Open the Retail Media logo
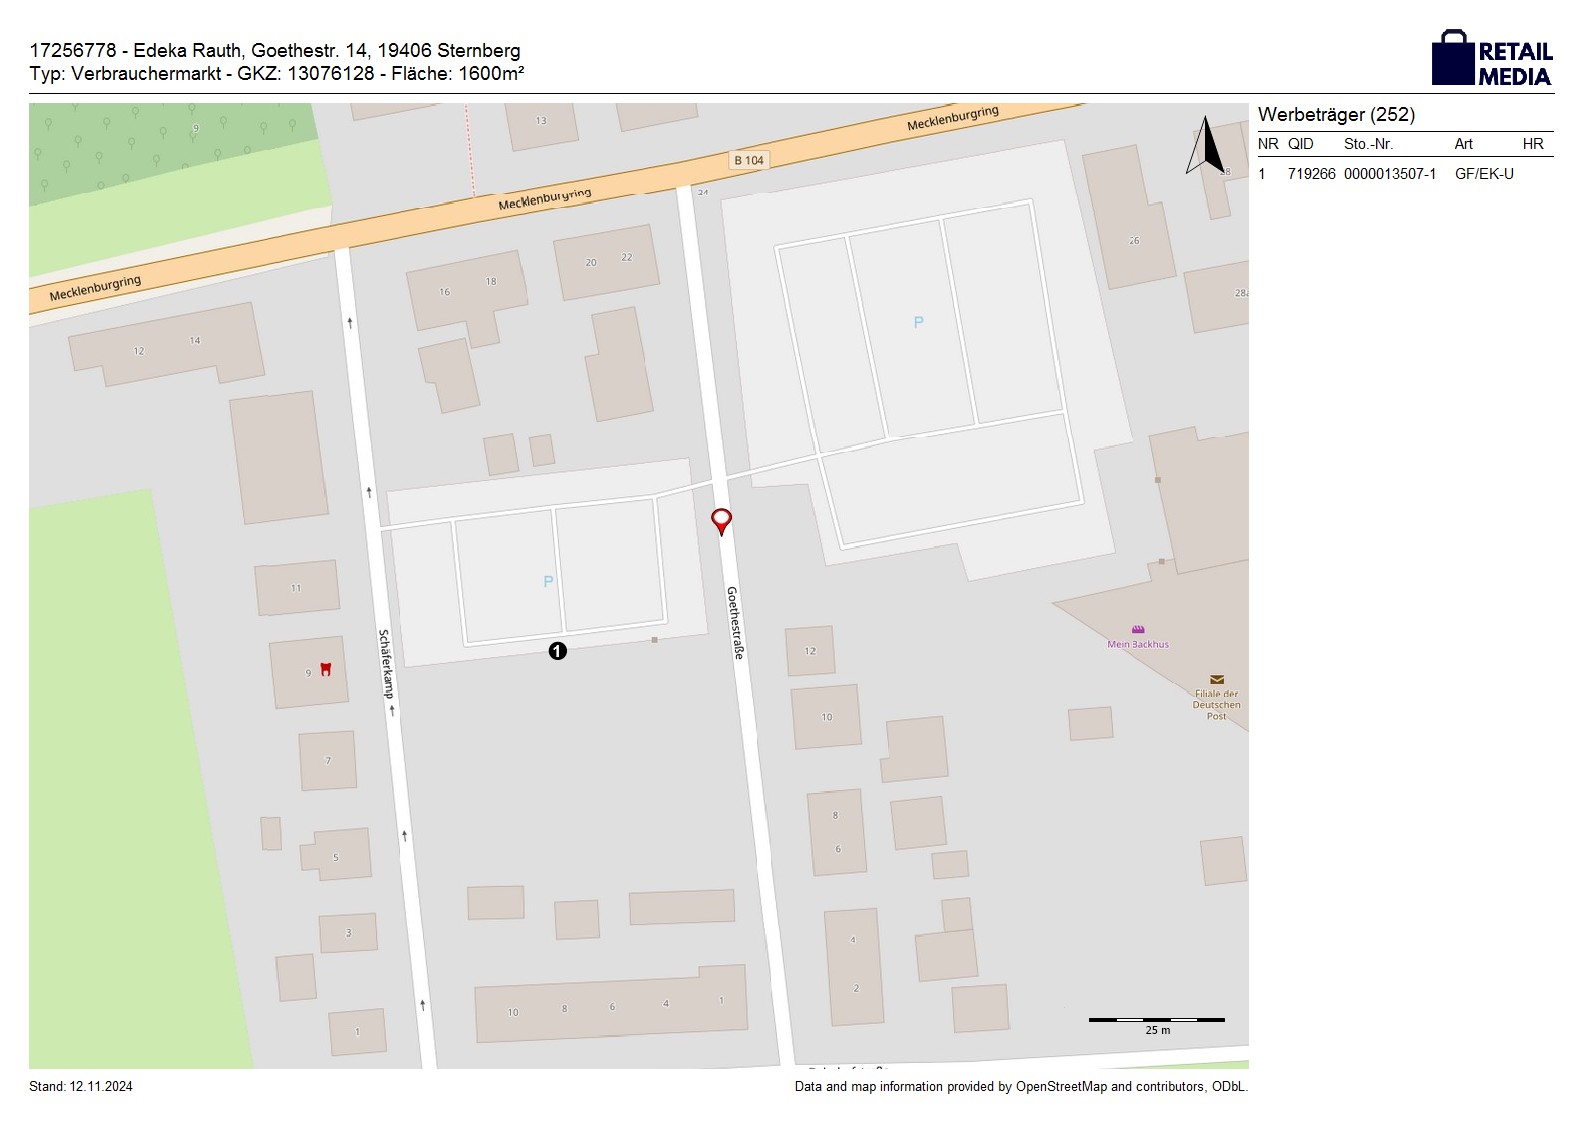The image size is (1587, 1123). [x=1491, y=58]
